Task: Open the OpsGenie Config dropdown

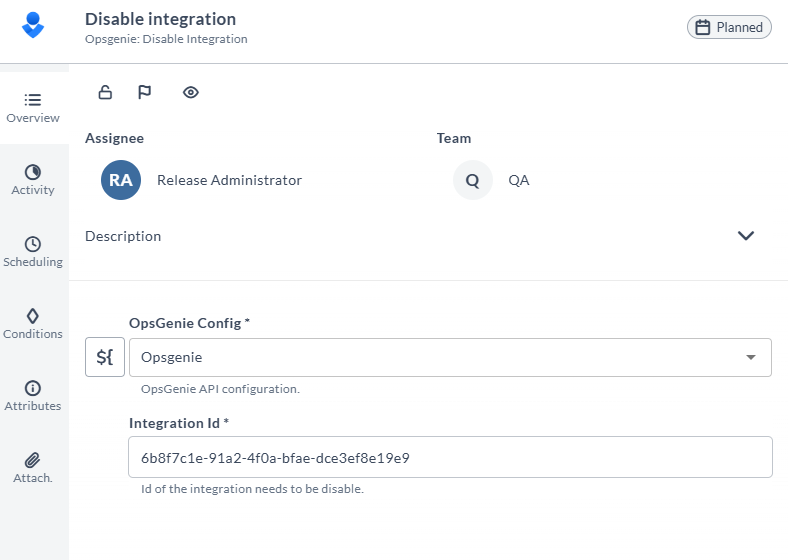Action: click(x=450, y=357)
